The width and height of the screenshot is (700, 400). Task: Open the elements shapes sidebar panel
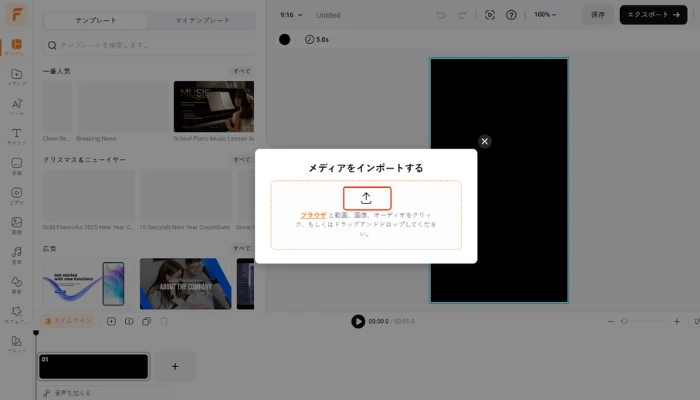17,285
